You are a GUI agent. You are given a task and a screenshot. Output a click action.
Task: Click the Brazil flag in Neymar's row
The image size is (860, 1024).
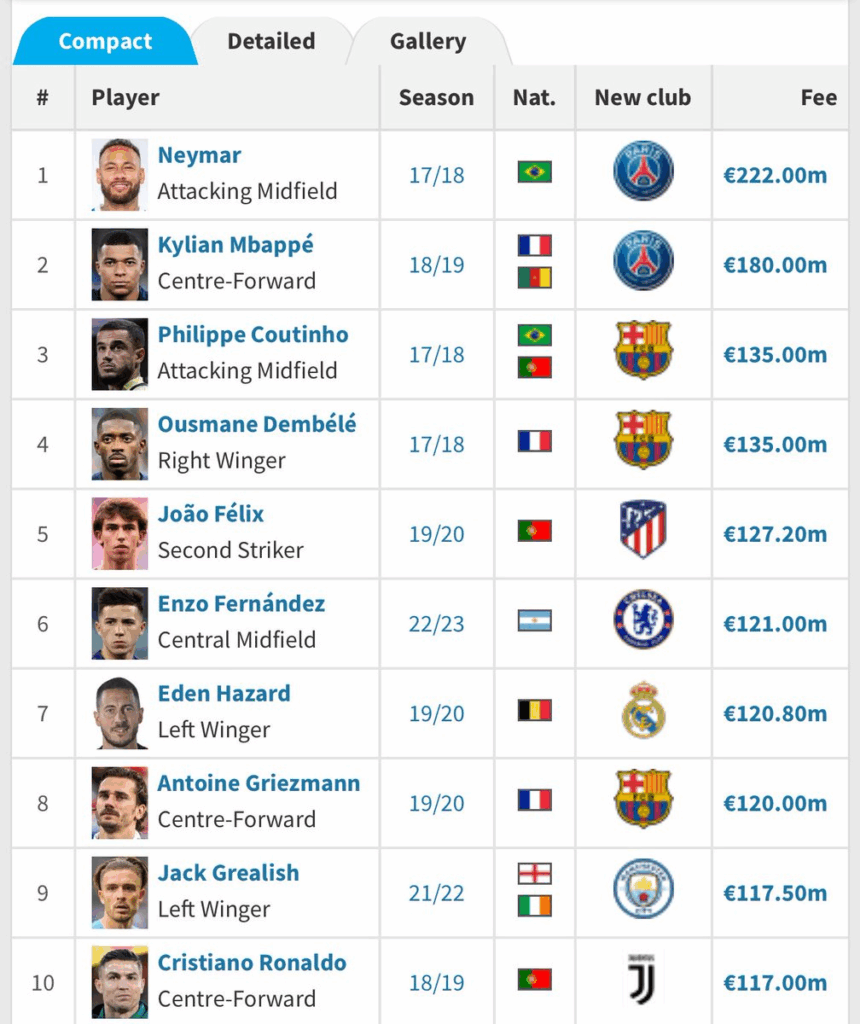click(x=535, y=172)
